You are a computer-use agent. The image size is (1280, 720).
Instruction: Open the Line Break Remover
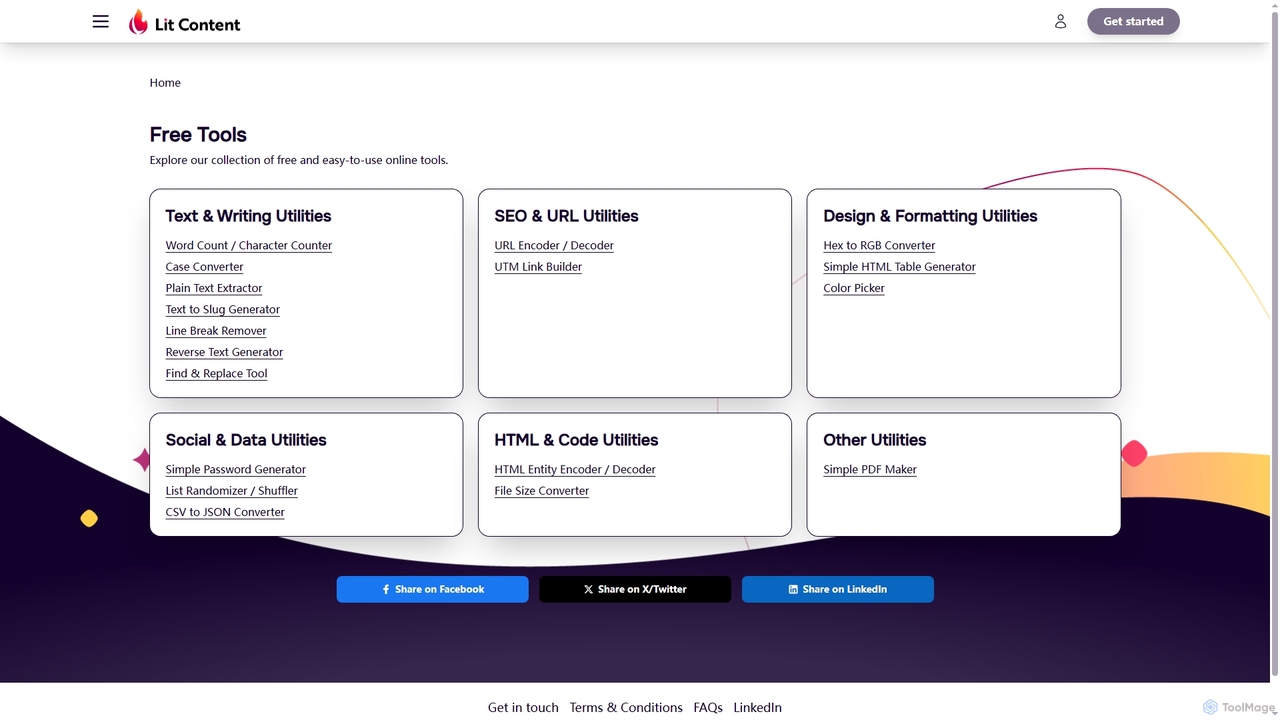click(x=216, y=331)
